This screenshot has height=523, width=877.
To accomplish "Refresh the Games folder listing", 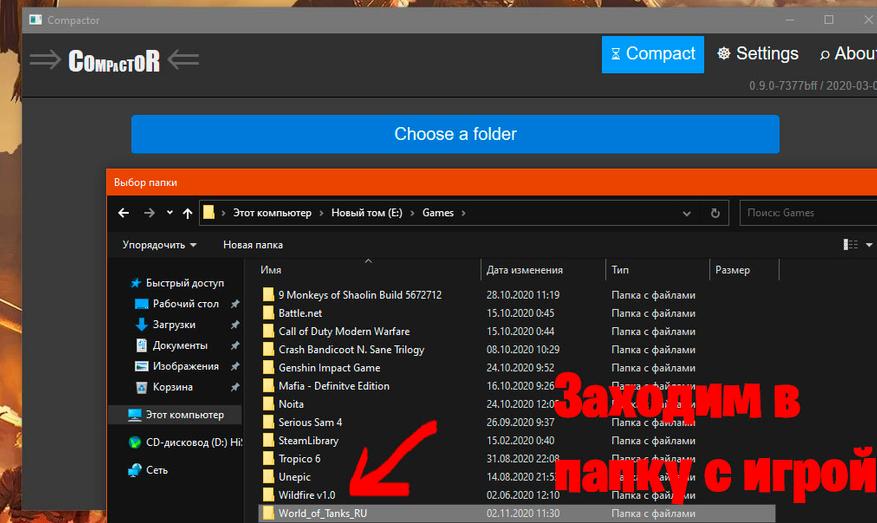I will tap(715, 213).
